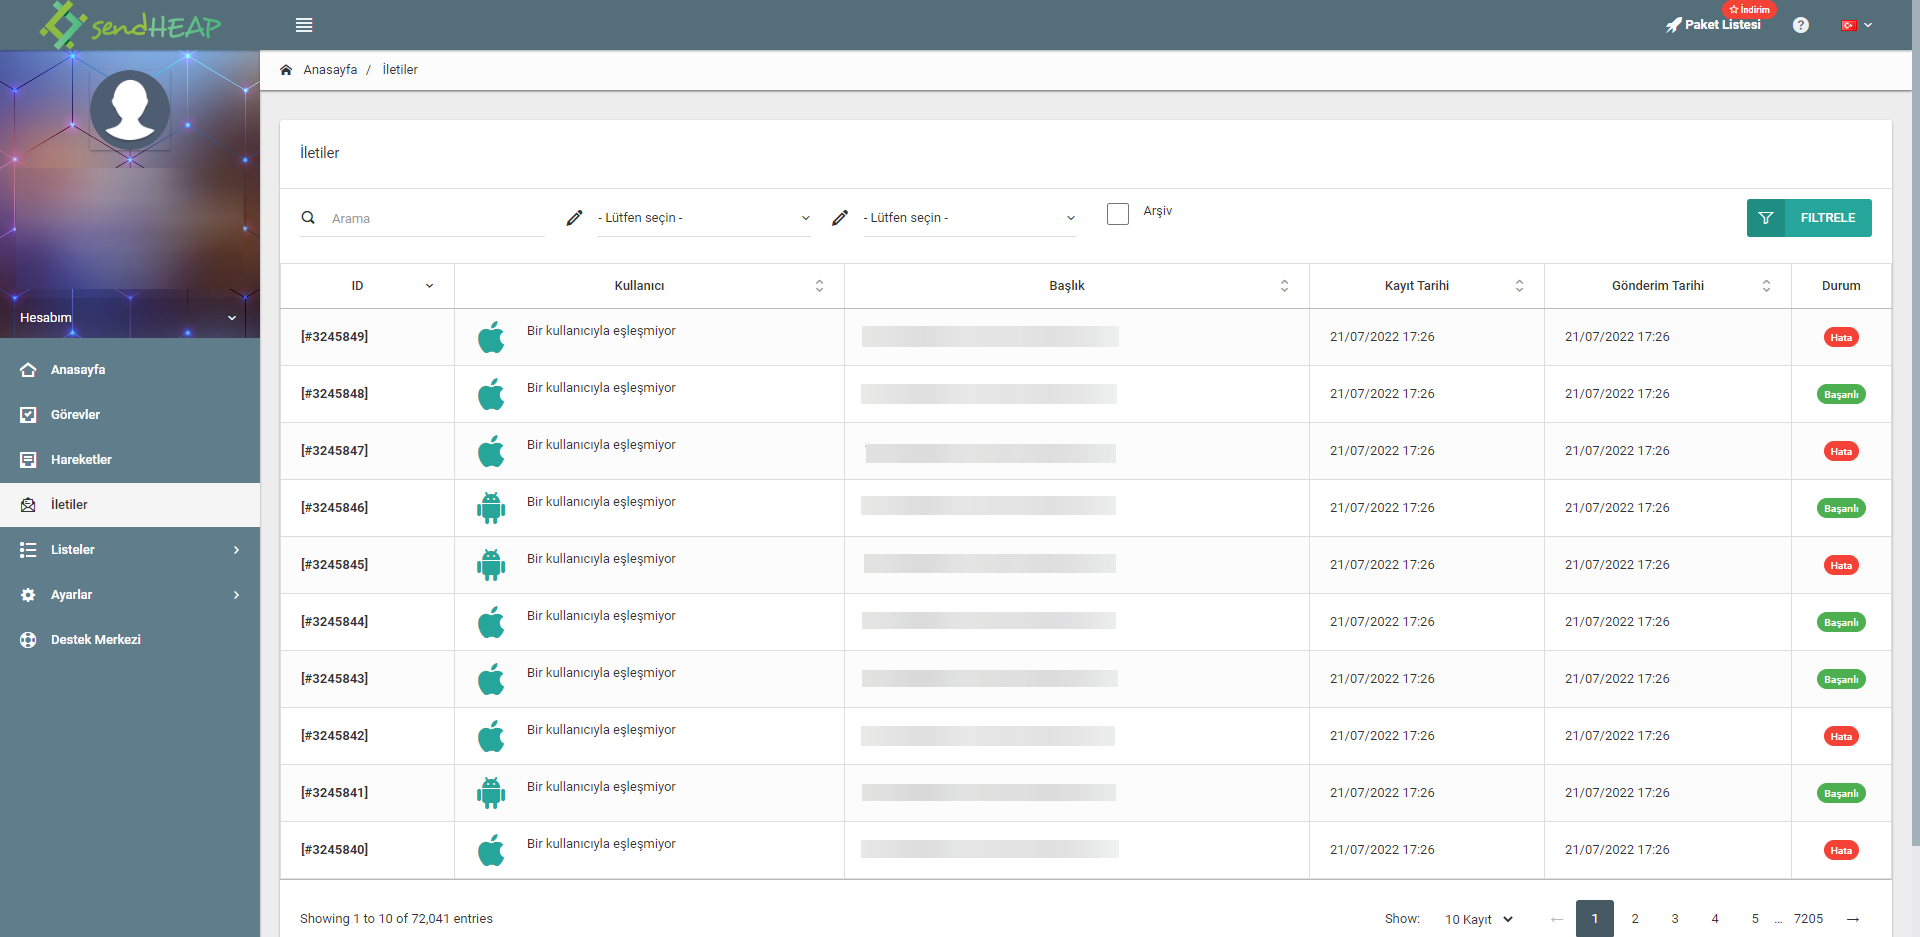
Task: Click the Anasayfa breadcrumb link
Action: coord(330,70)
